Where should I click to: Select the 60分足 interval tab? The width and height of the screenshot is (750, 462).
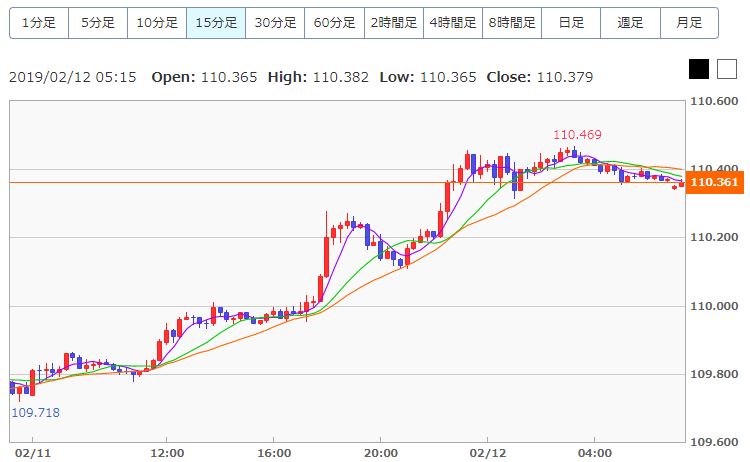tap(334, 22)
